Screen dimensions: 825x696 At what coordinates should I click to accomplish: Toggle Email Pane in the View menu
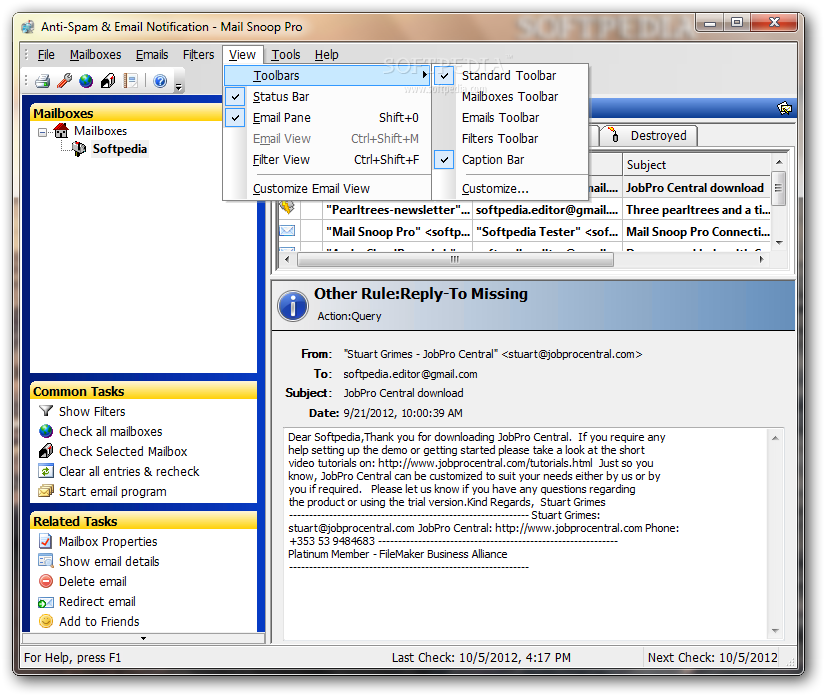coord(327,118)
